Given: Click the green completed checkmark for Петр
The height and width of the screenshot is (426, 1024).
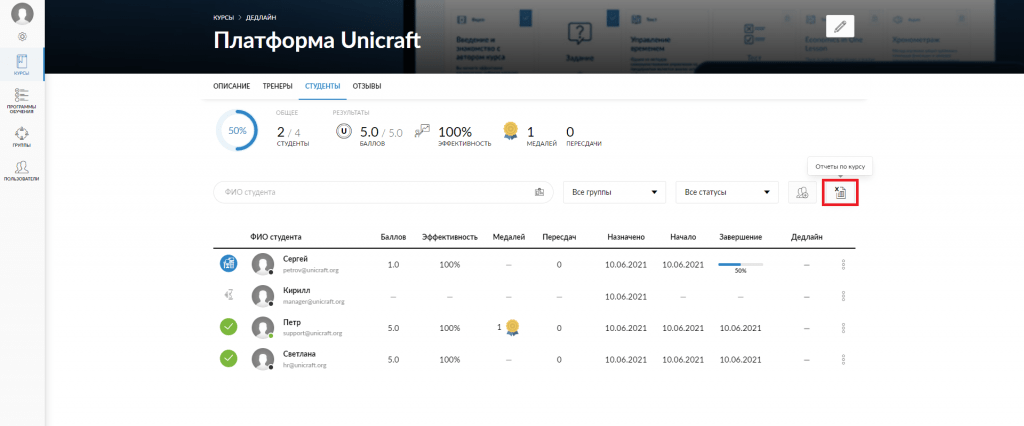Looking at the screenshot, I should [x=229, y=327].
